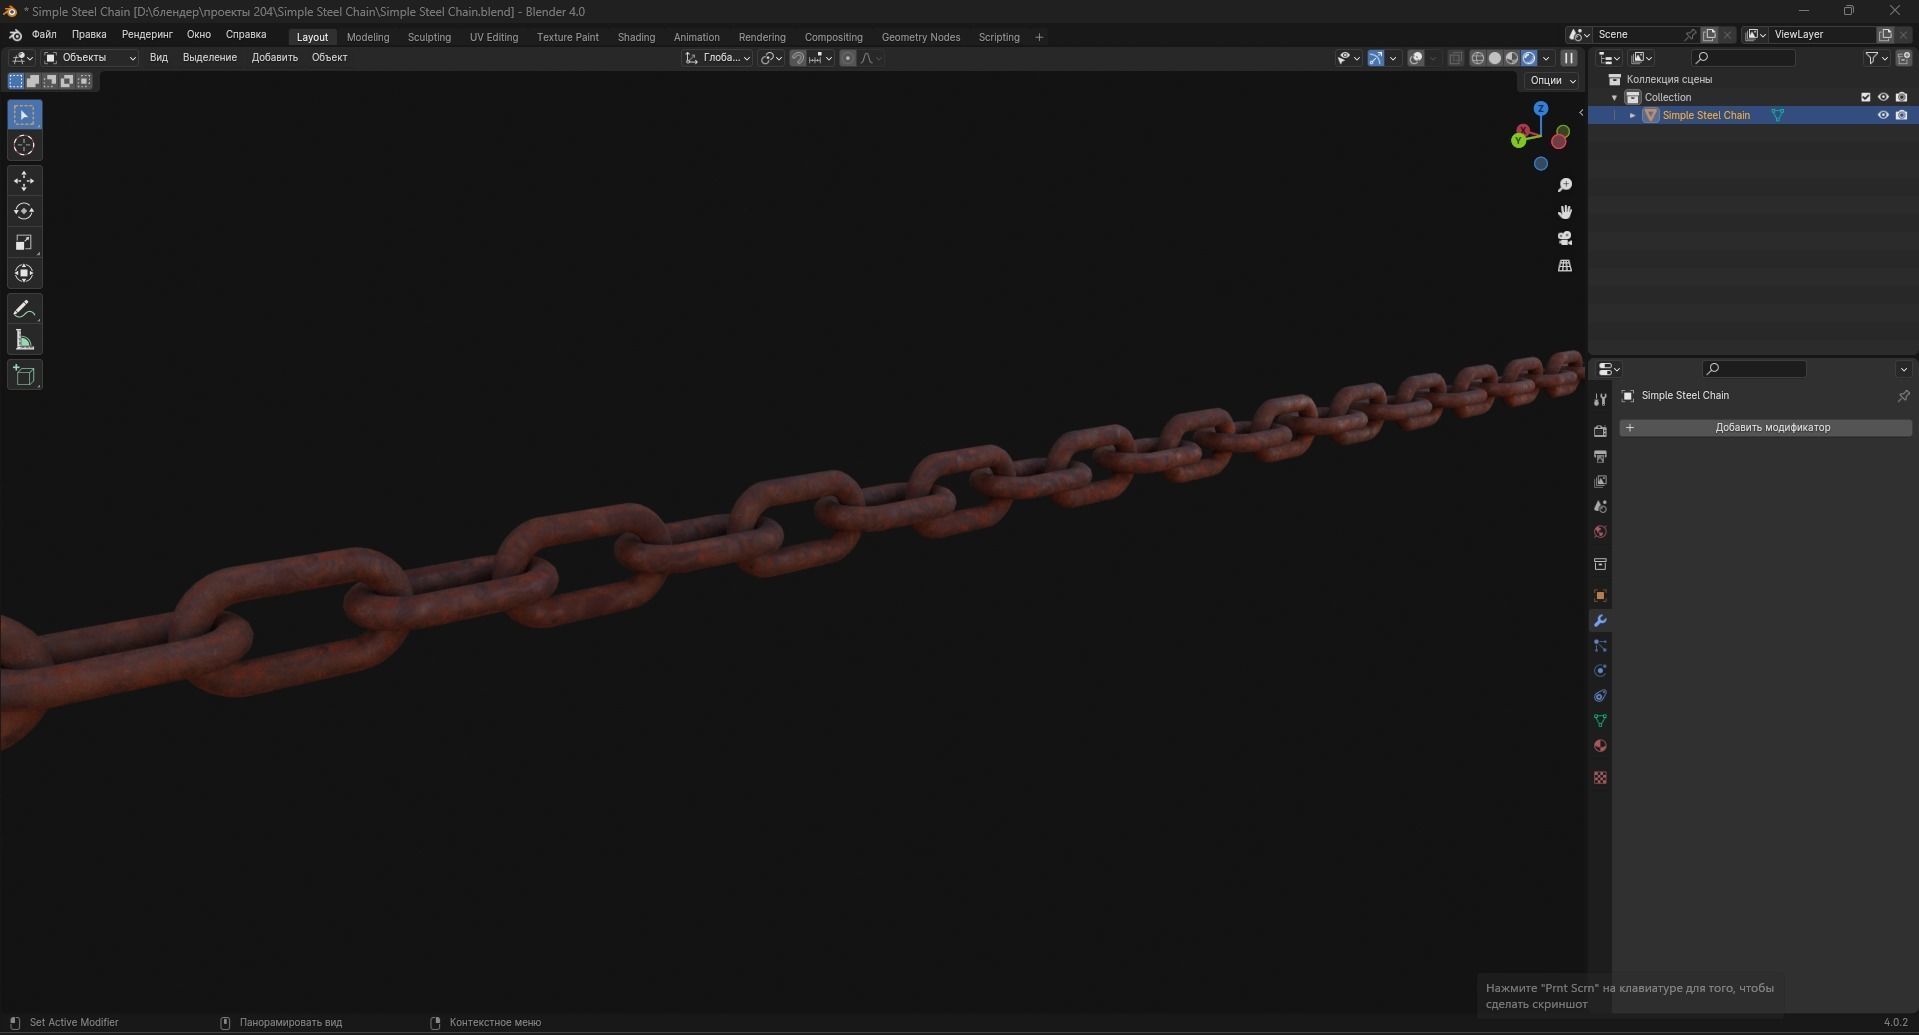Open the Output properties tab

point(1600,456)
